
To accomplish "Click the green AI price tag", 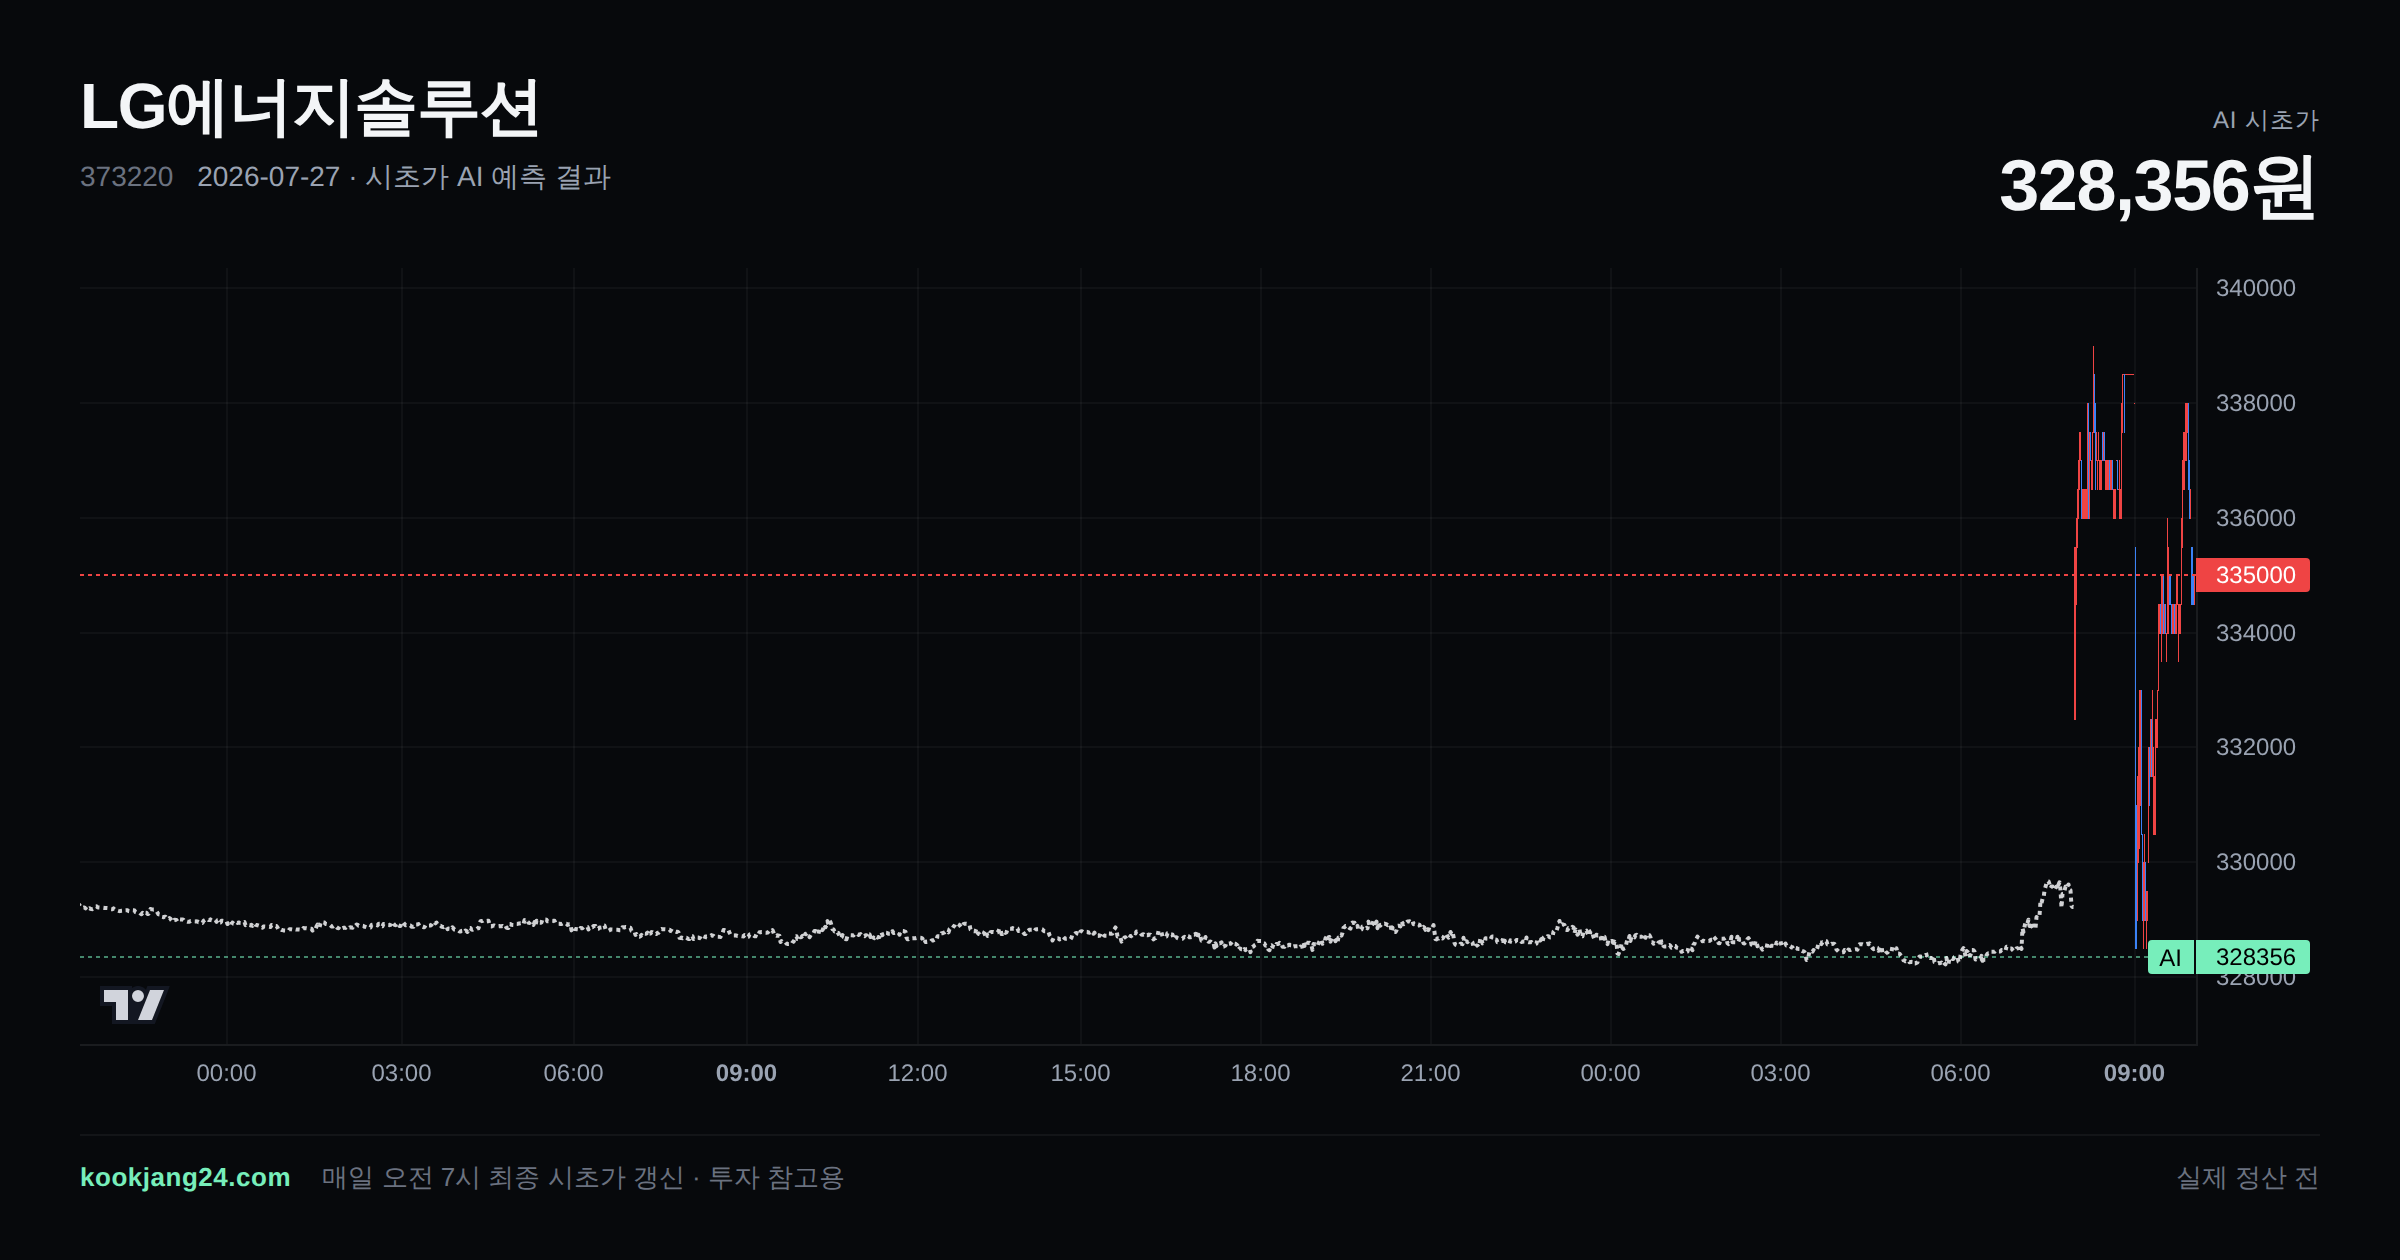I will 2170,957.
